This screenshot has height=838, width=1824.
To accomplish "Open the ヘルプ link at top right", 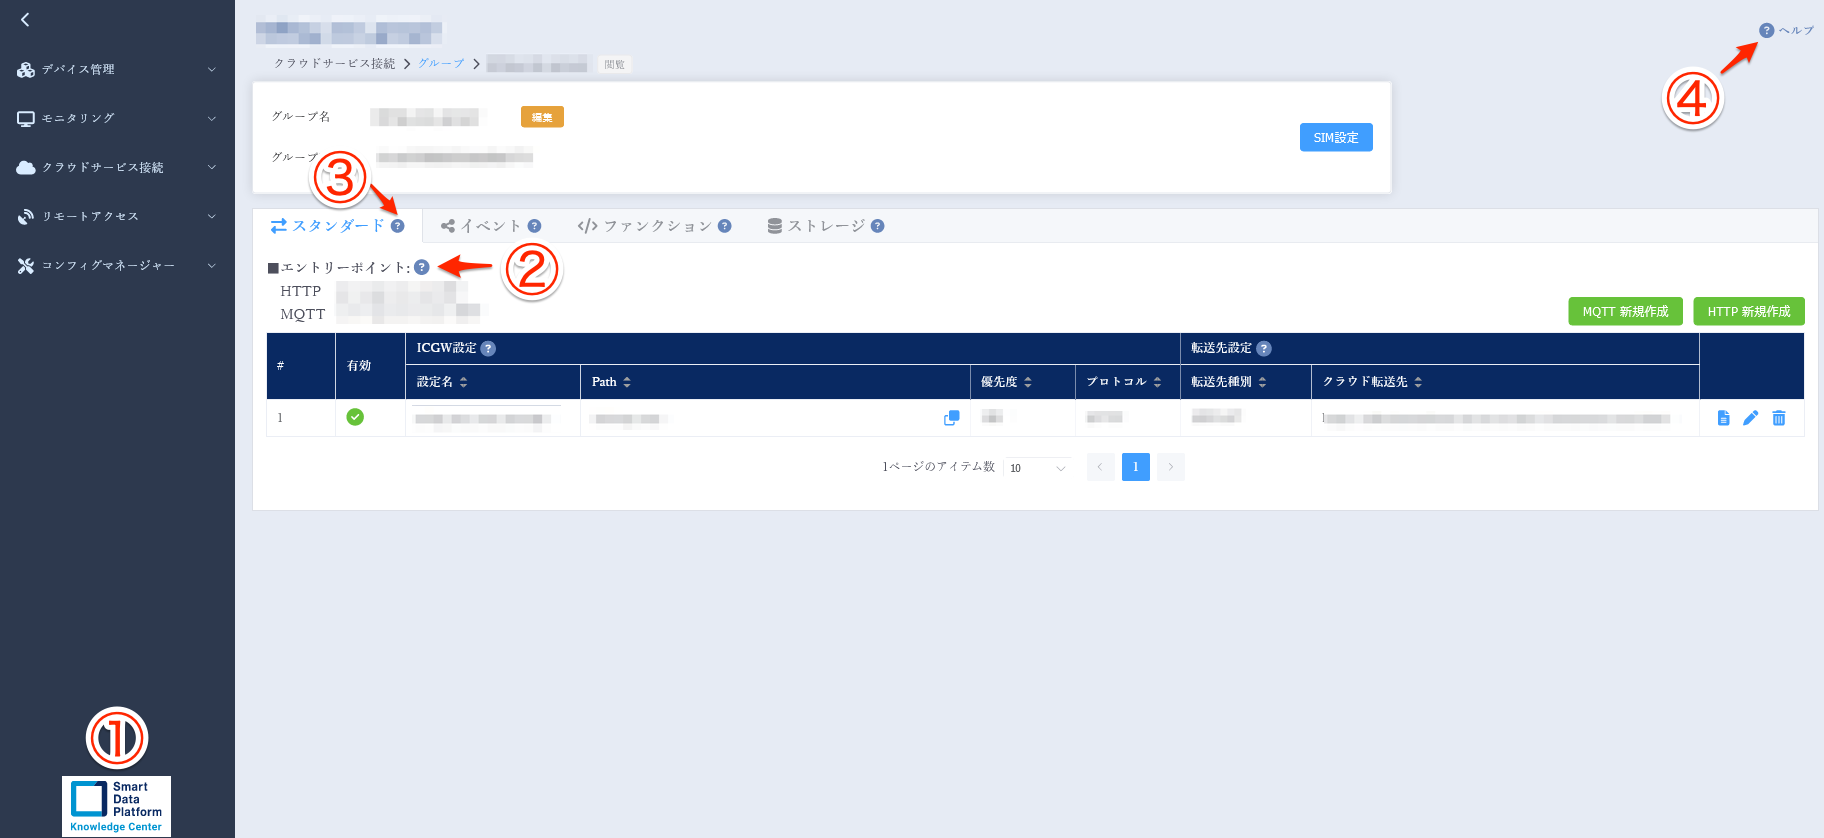I will coord(1787,30).
